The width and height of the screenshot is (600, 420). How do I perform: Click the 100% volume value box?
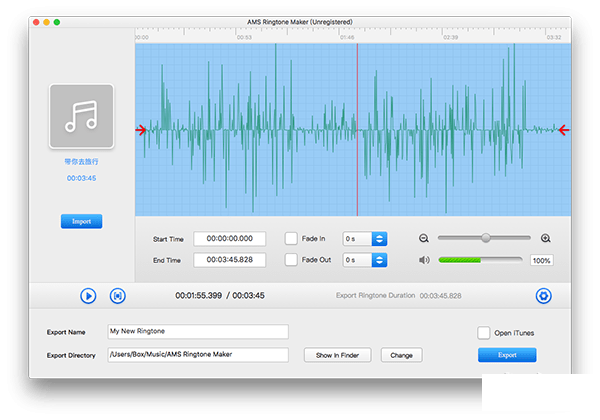tap(541, 260)
